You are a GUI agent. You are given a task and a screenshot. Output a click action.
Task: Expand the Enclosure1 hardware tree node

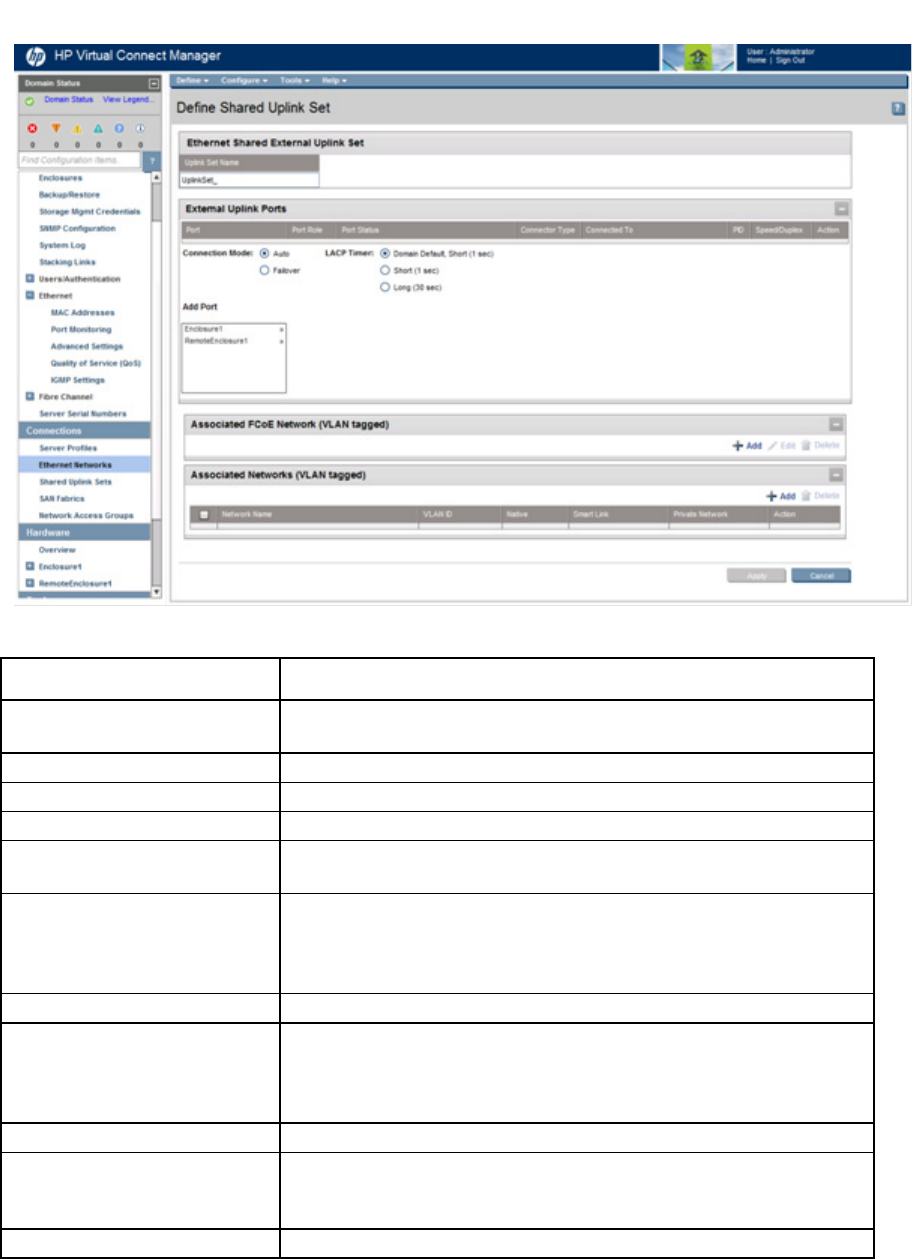coord(29,566)
